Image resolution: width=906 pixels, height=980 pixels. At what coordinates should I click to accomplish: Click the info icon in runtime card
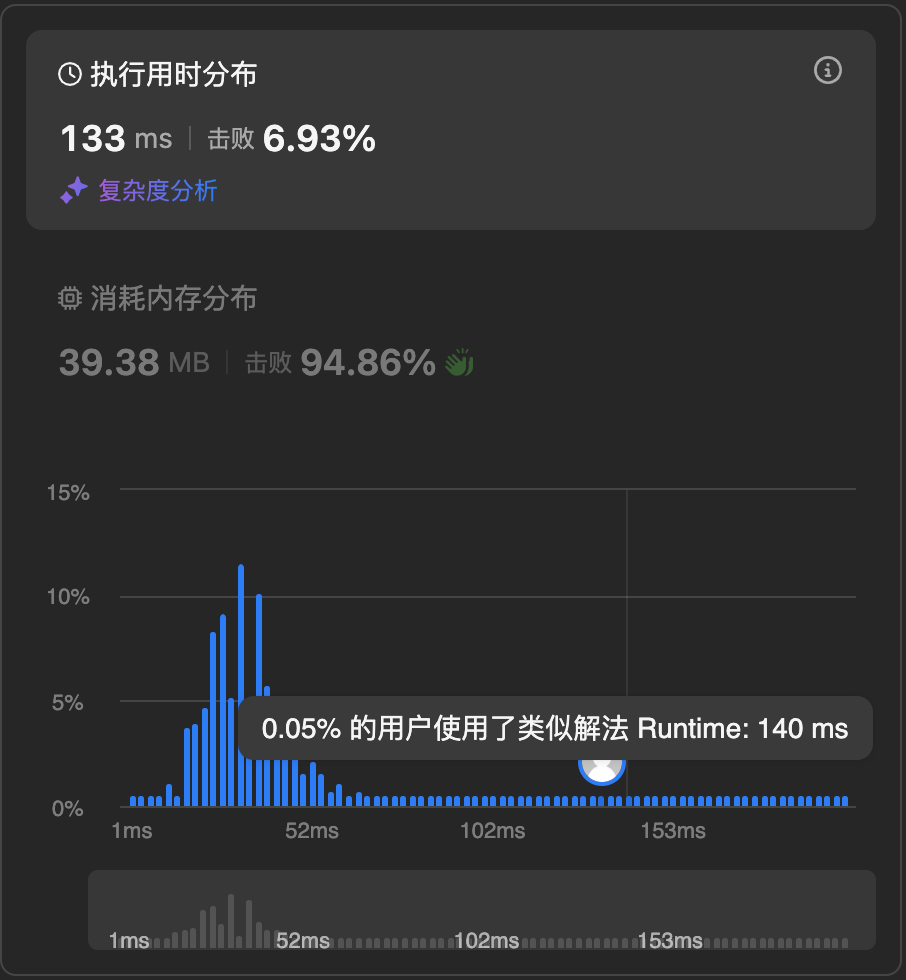coord(827,70)
